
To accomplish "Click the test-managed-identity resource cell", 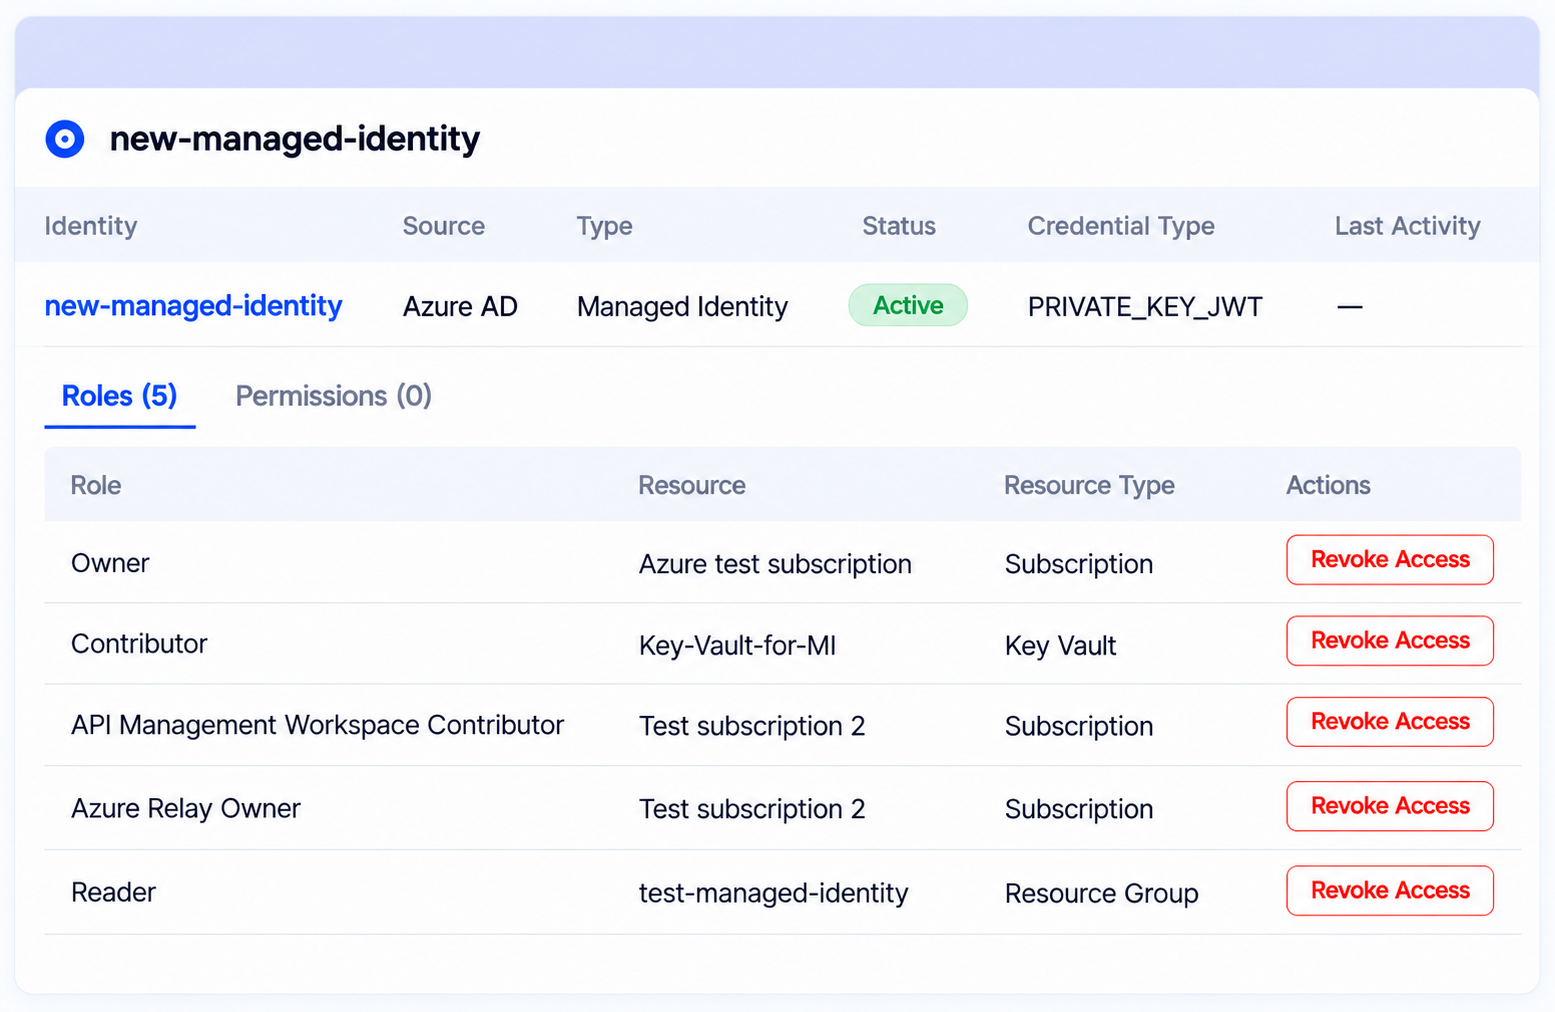I will tap(773, 893).
